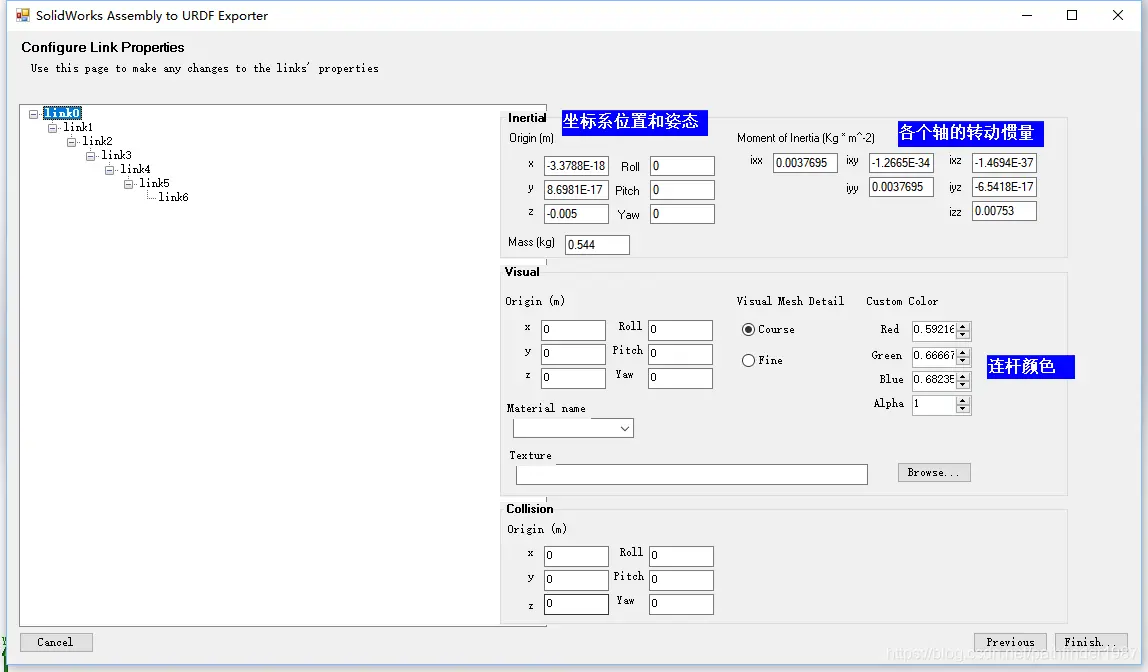Viewport: 1148px width, 672px height.
Task: Click the Inertial origin Roll field
Action: click(682, 167)
